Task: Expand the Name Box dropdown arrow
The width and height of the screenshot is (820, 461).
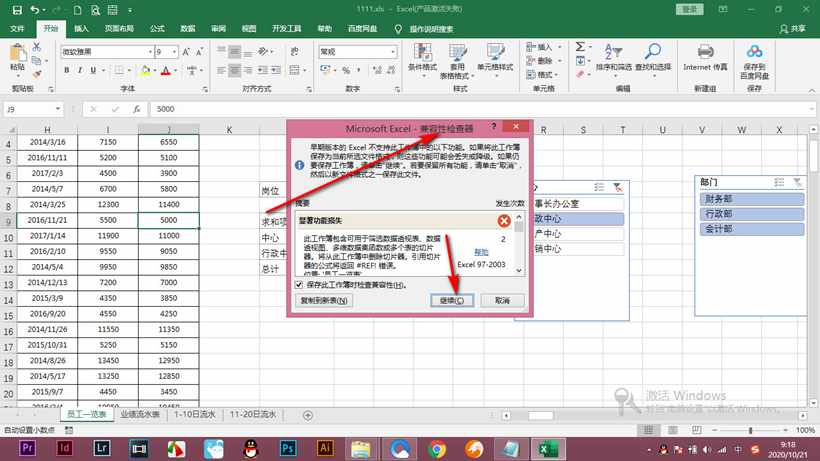Action: [58, 109]
